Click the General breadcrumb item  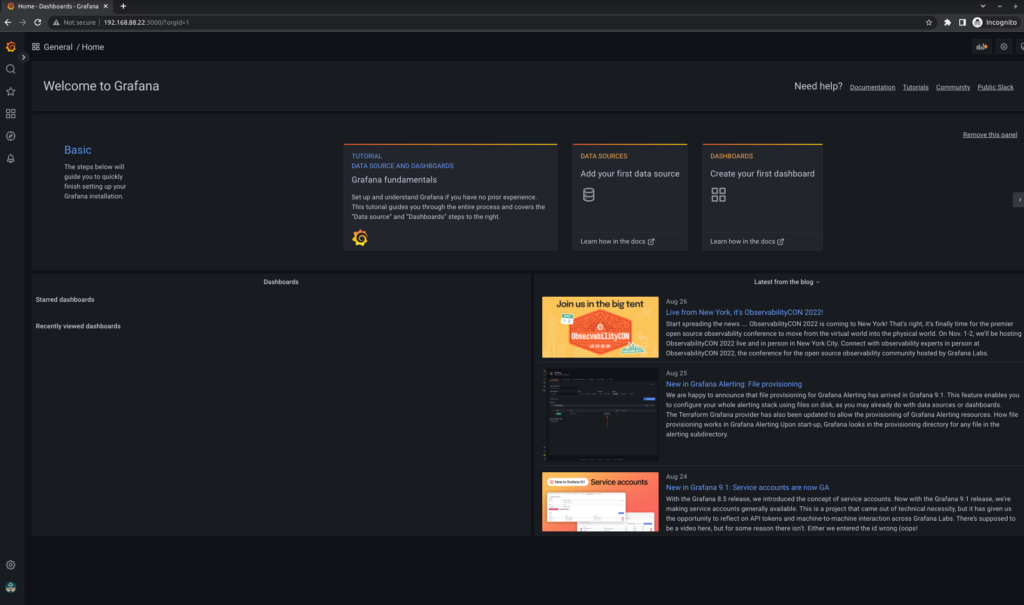[x=57, y=46]
